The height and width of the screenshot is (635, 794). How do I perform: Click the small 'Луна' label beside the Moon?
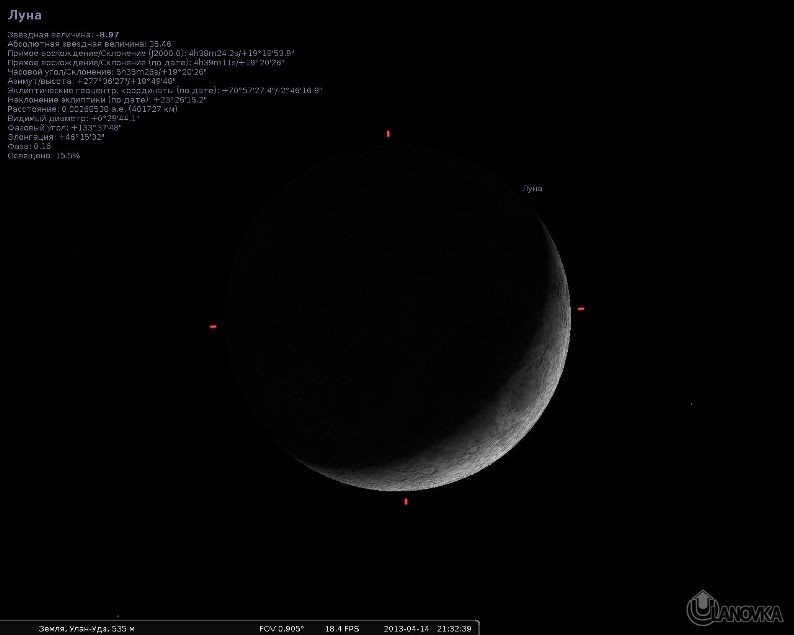coord(532,188)
